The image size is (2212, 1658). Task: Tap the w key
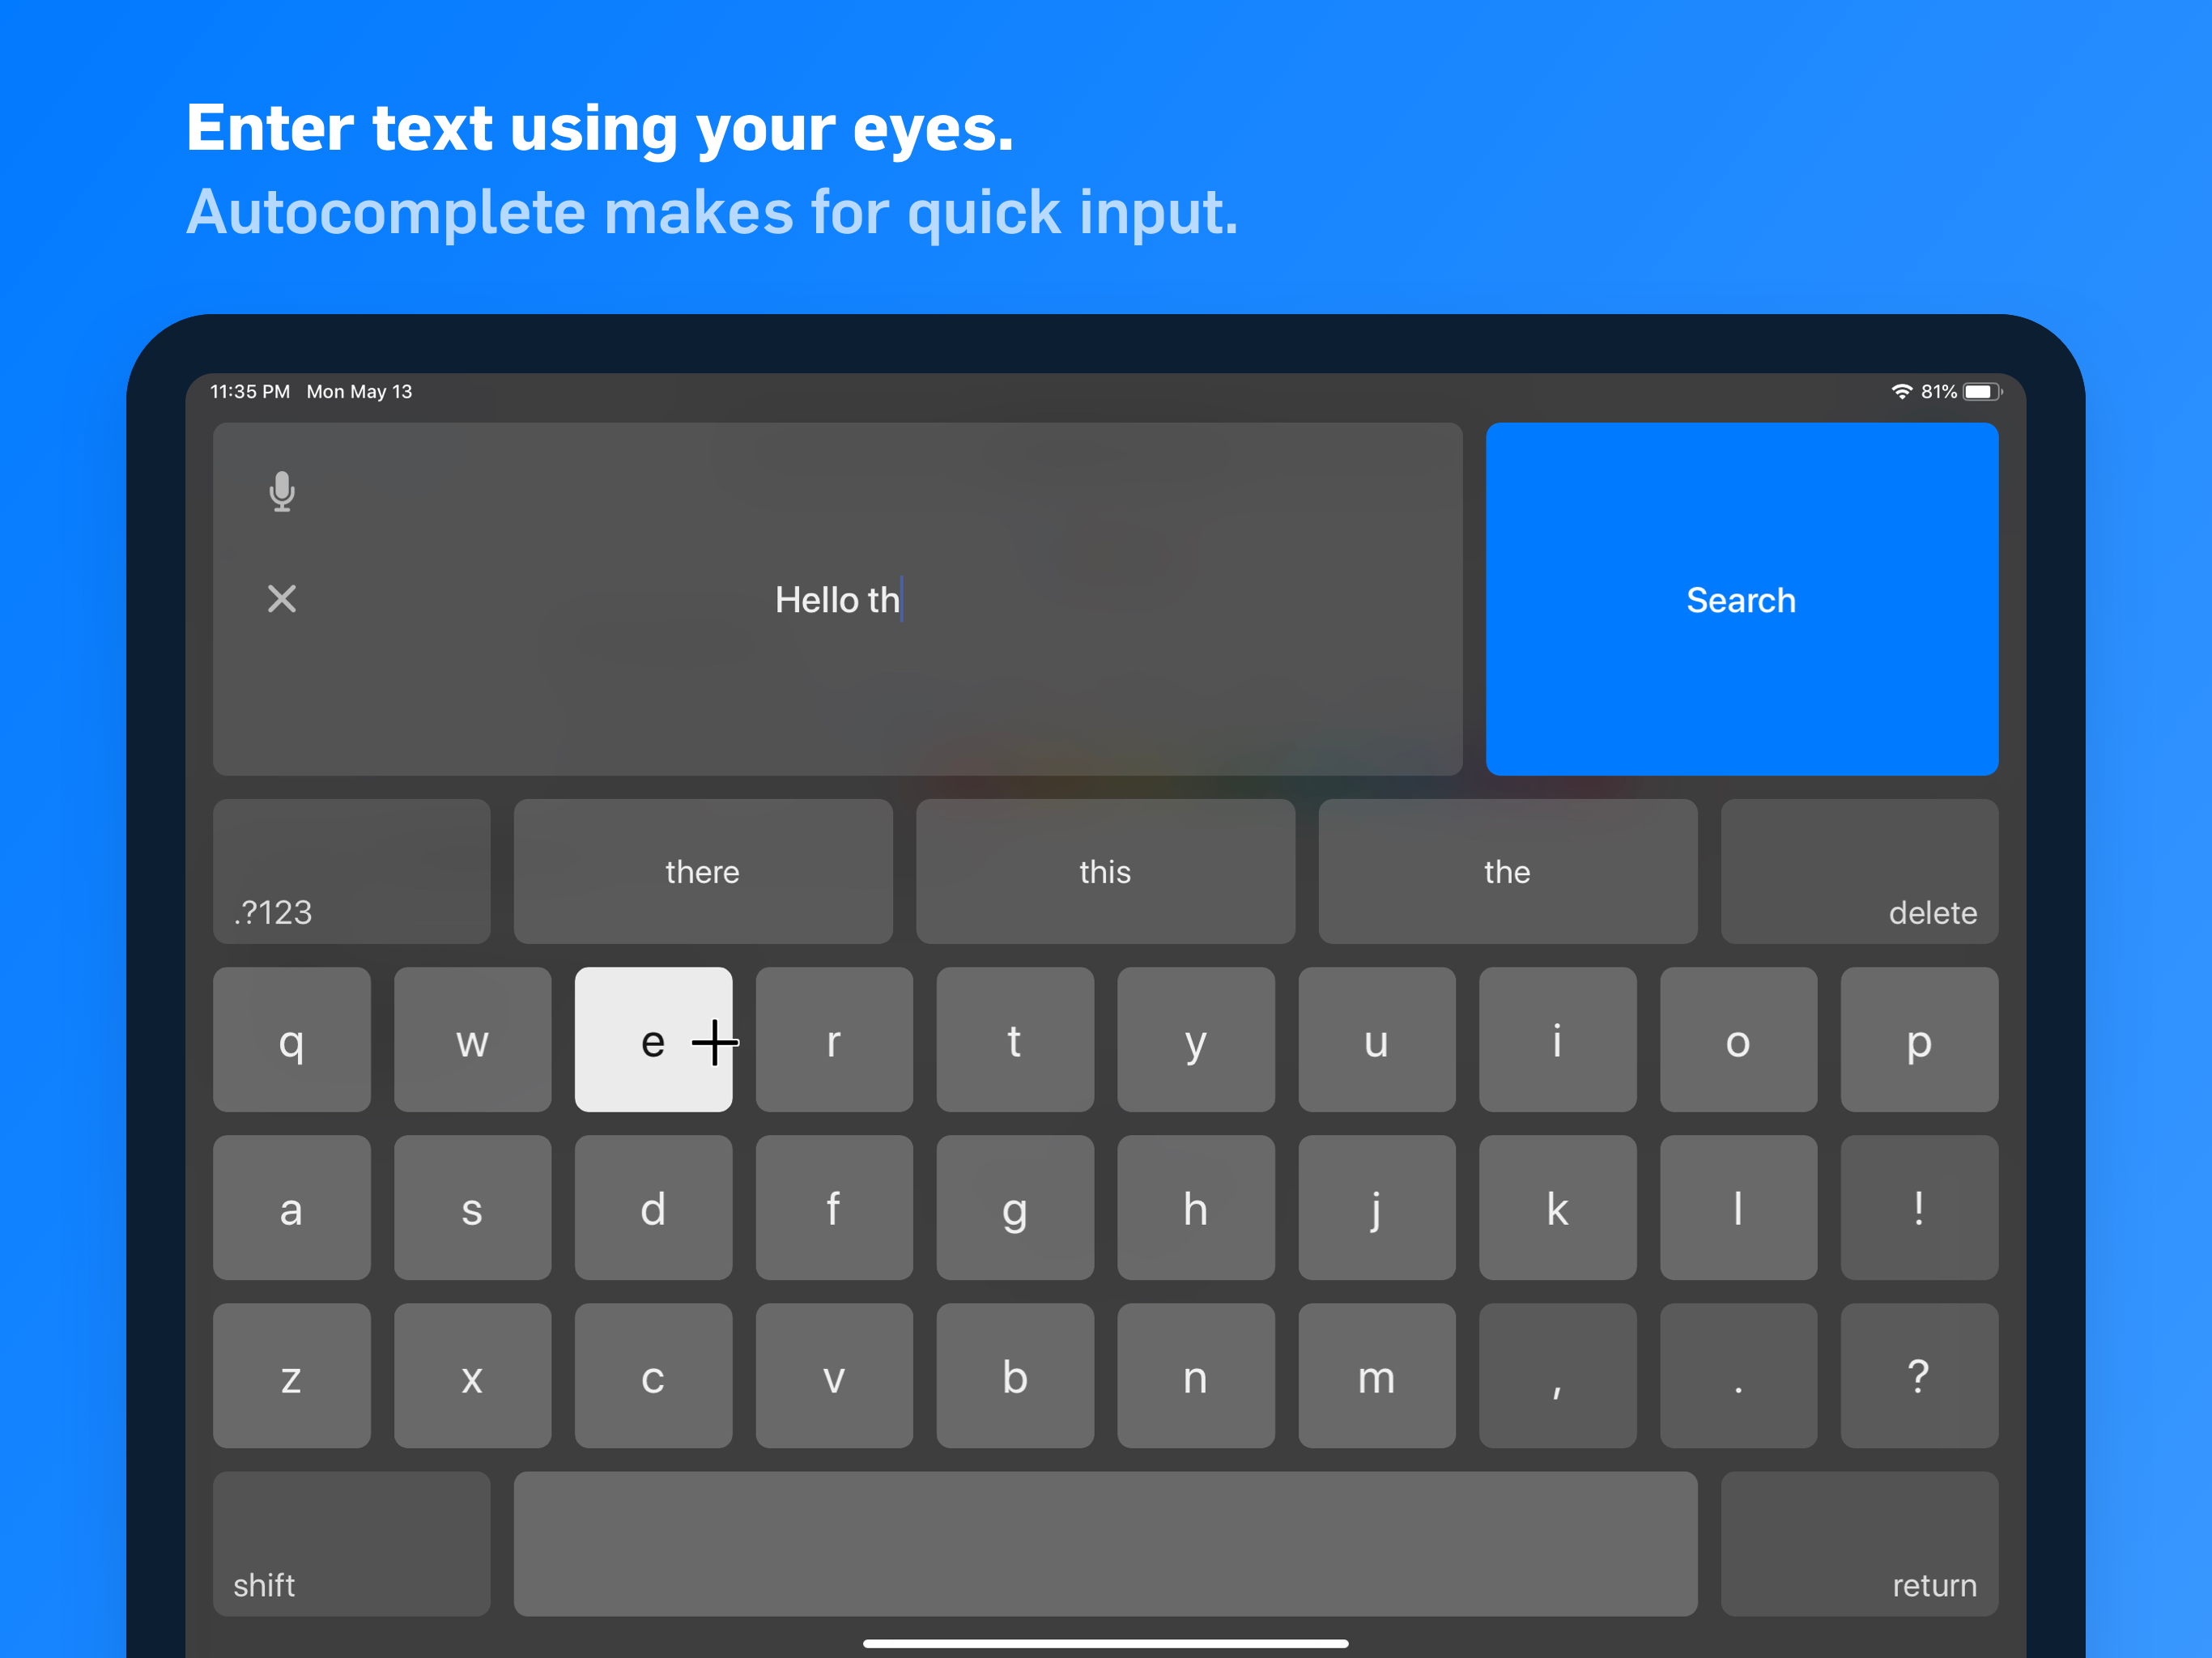click(472, 1039)
